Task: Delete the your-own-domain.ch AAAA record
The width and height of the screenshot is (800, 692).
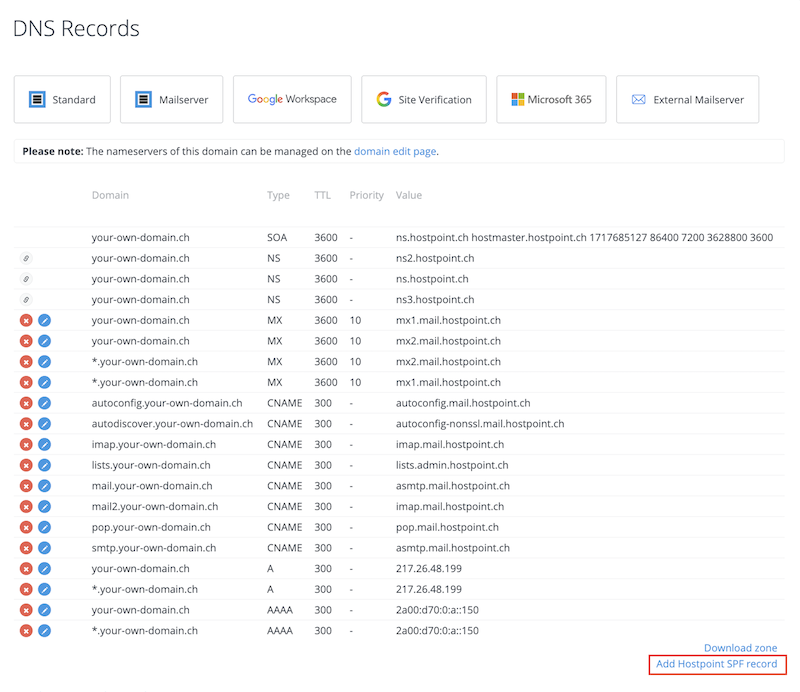Action: (26, 610)
